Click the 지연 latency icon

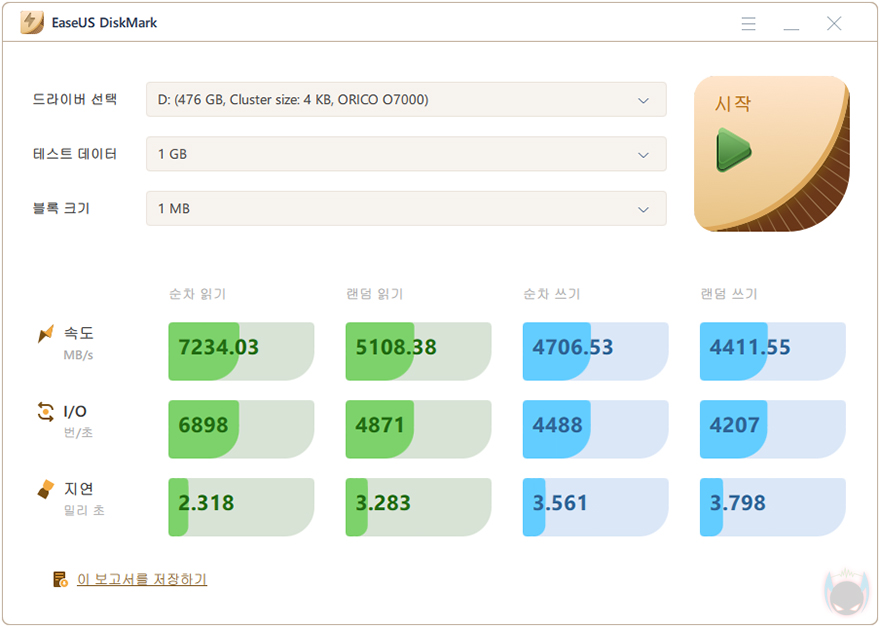[x=45, y=489]
